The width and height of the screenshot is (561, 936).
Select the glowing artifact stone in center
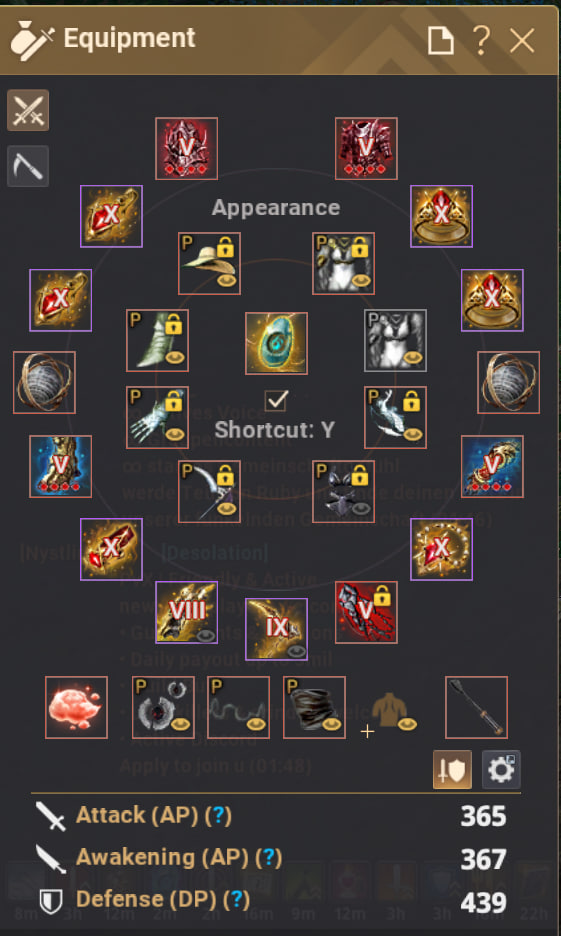pos(276,343)
